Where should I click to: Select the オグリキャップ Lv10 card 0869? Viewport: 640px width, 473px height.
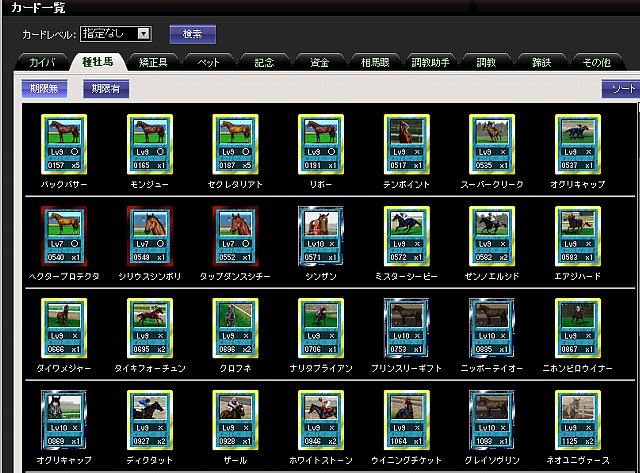tap(64, 420)
